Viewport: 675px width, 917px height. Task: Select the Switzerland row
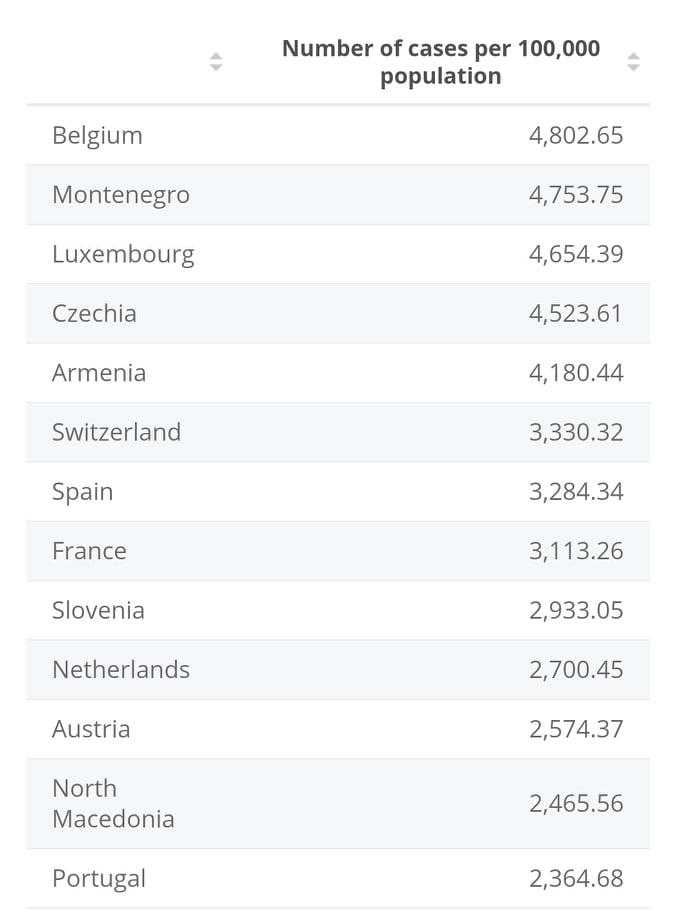point(338,432)
